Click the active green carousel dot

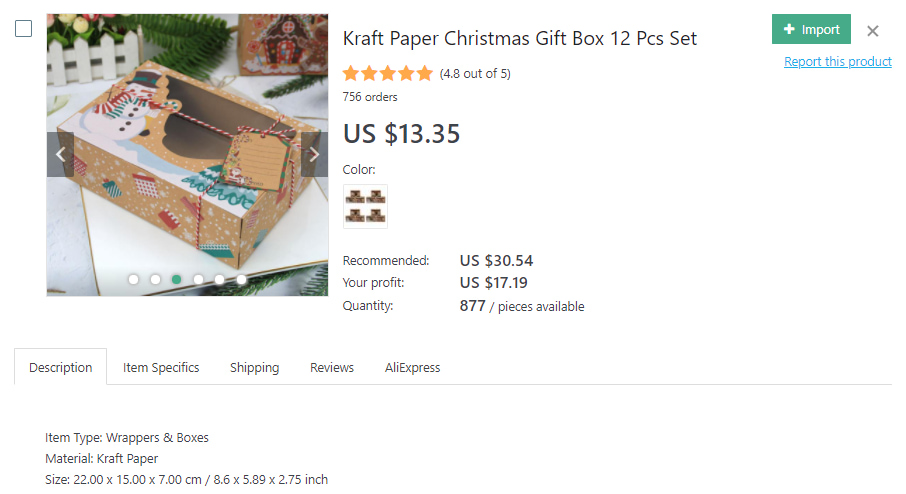[177, 280]
